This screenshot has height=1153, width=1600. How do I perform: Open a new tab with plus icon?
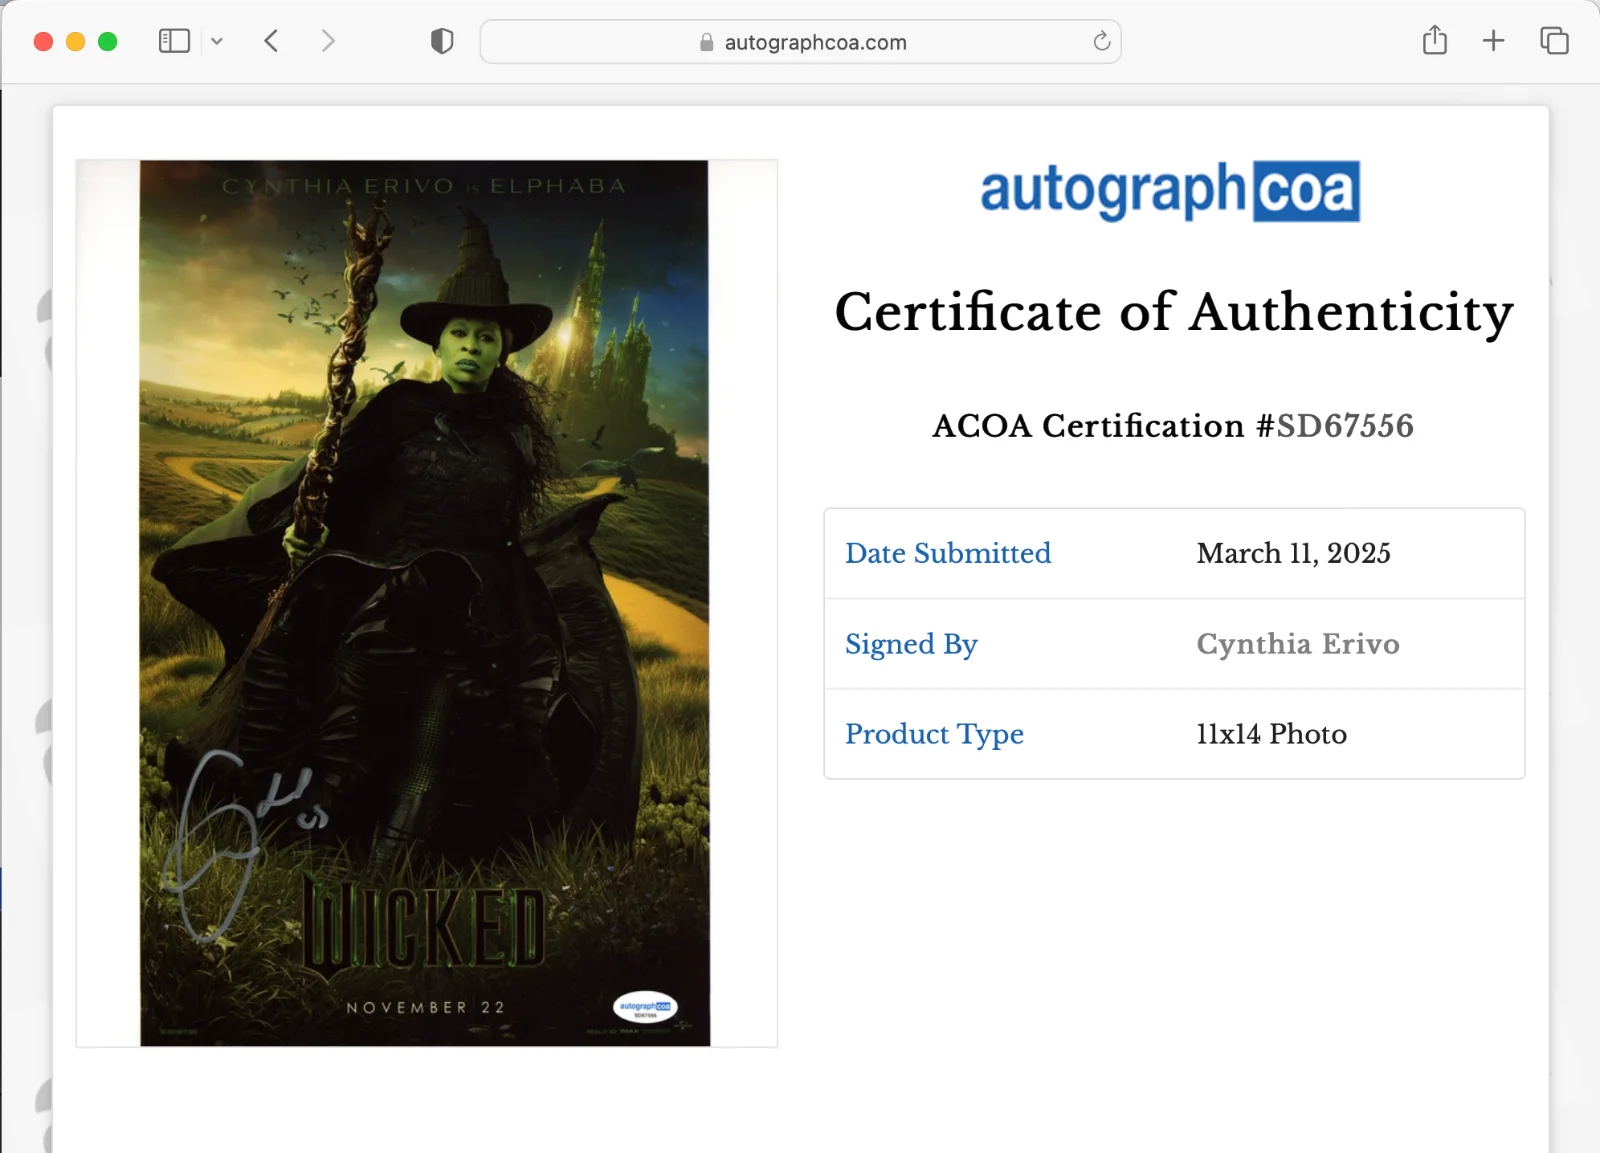[1493, 41]
